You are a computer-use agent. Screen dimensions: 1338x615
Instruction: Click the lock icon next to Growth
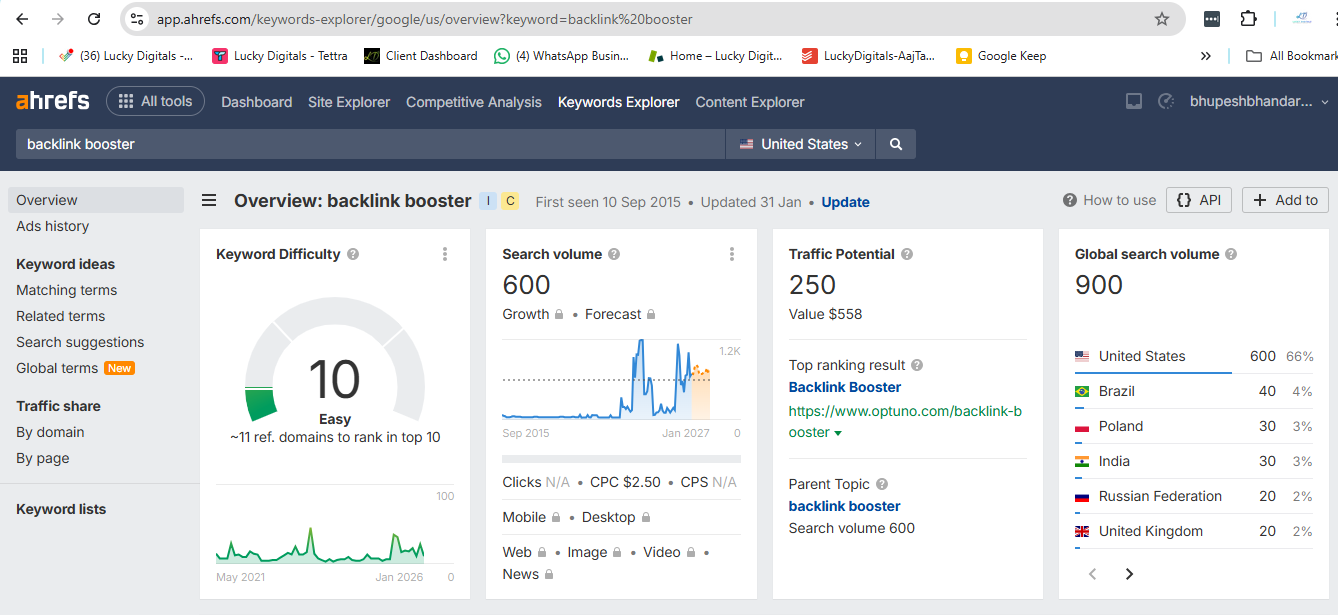click(559, 314)
